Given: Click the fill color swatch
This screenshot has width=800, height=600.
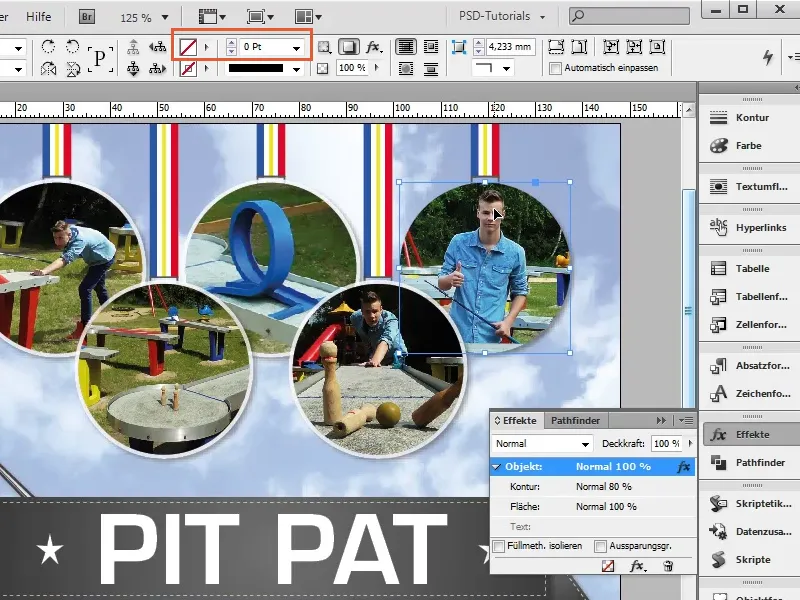Looking at the screenshot, I should 188,47.
